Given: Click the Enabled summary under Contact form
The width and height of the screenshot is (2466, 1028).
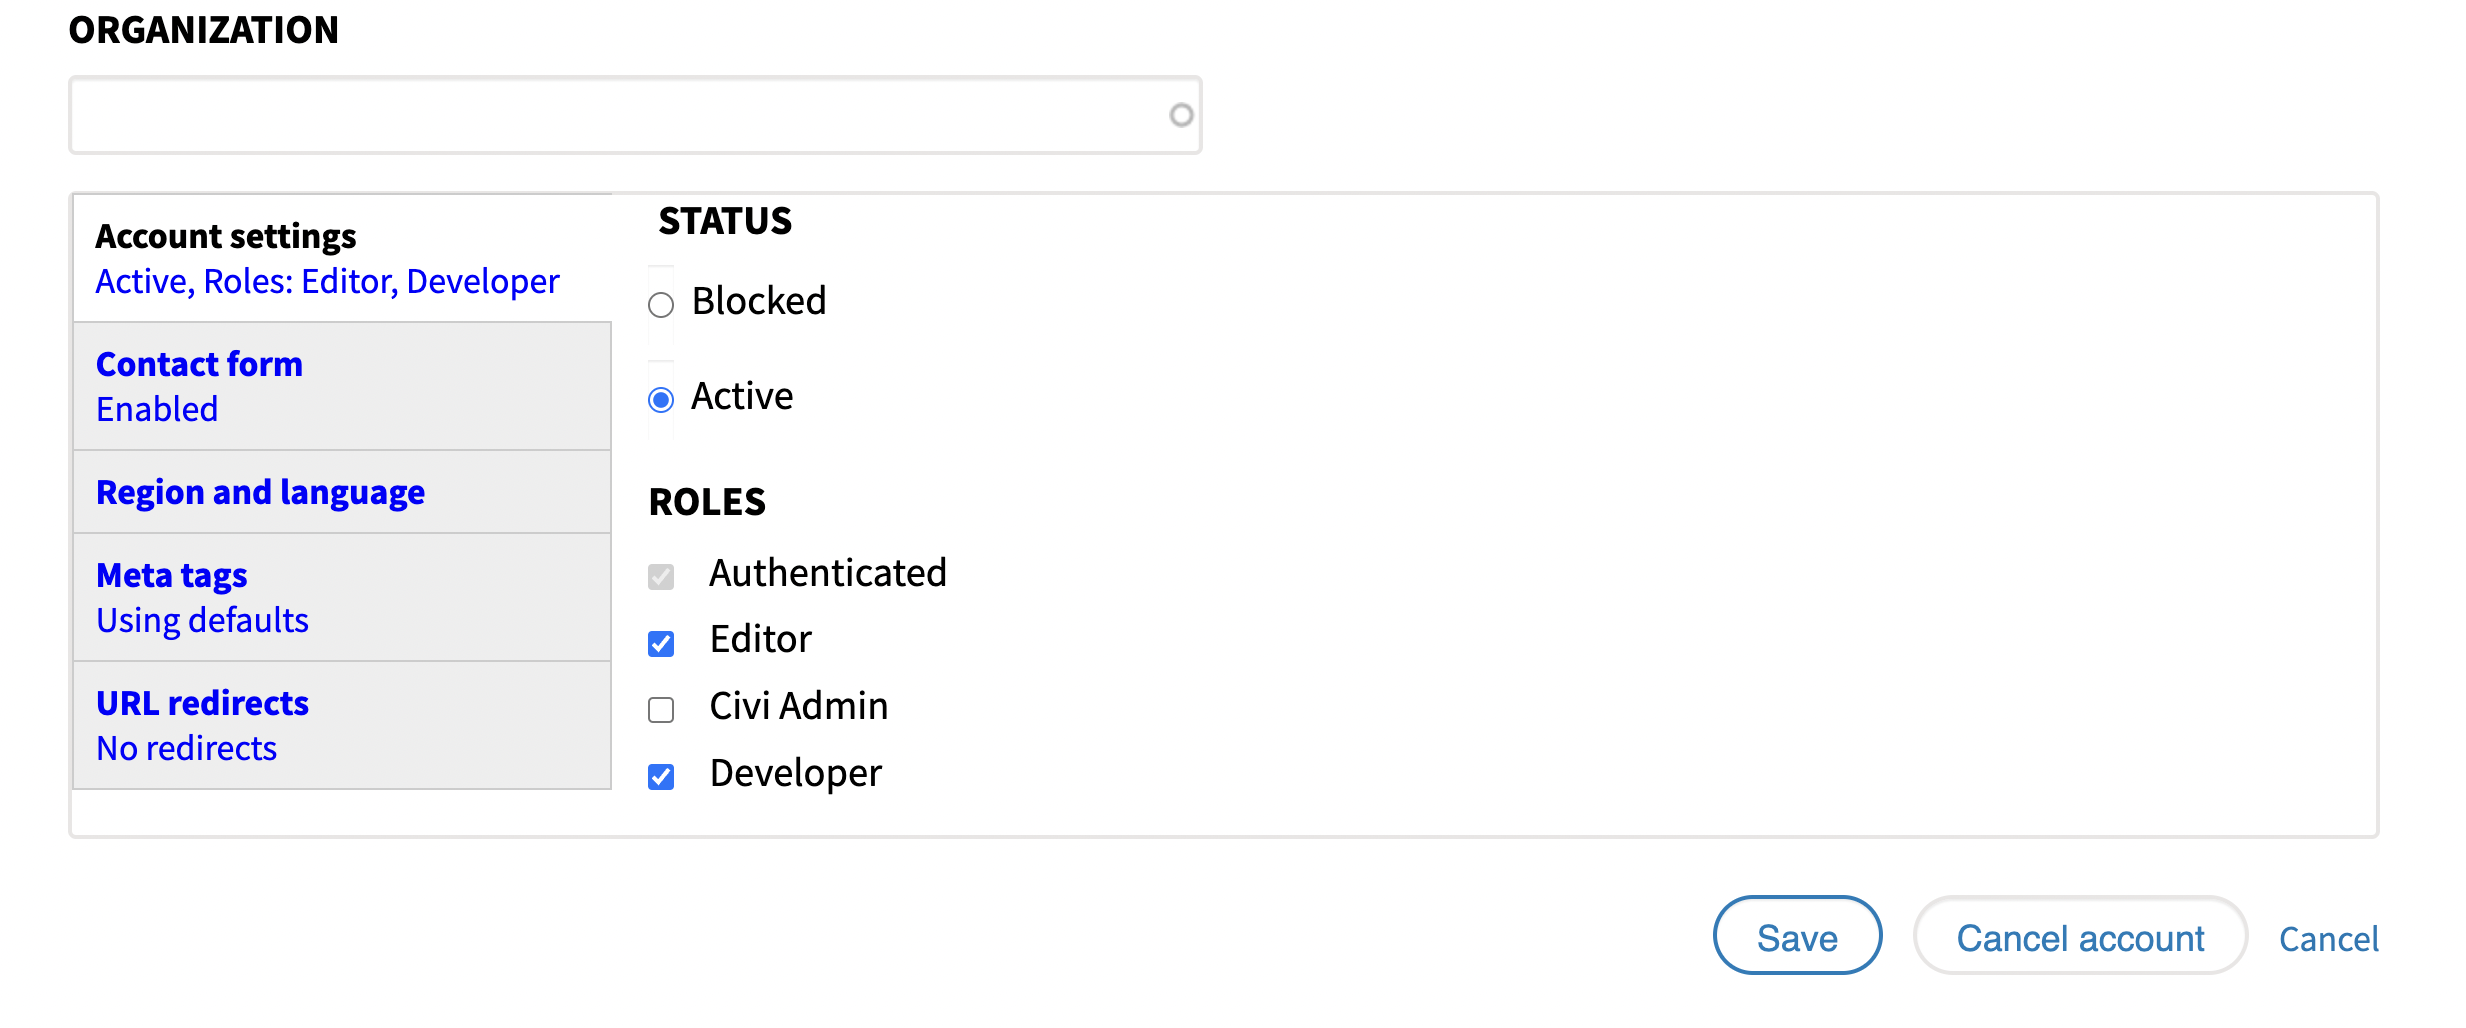Looking at the screenshot, I should click(x=156, y=409).
